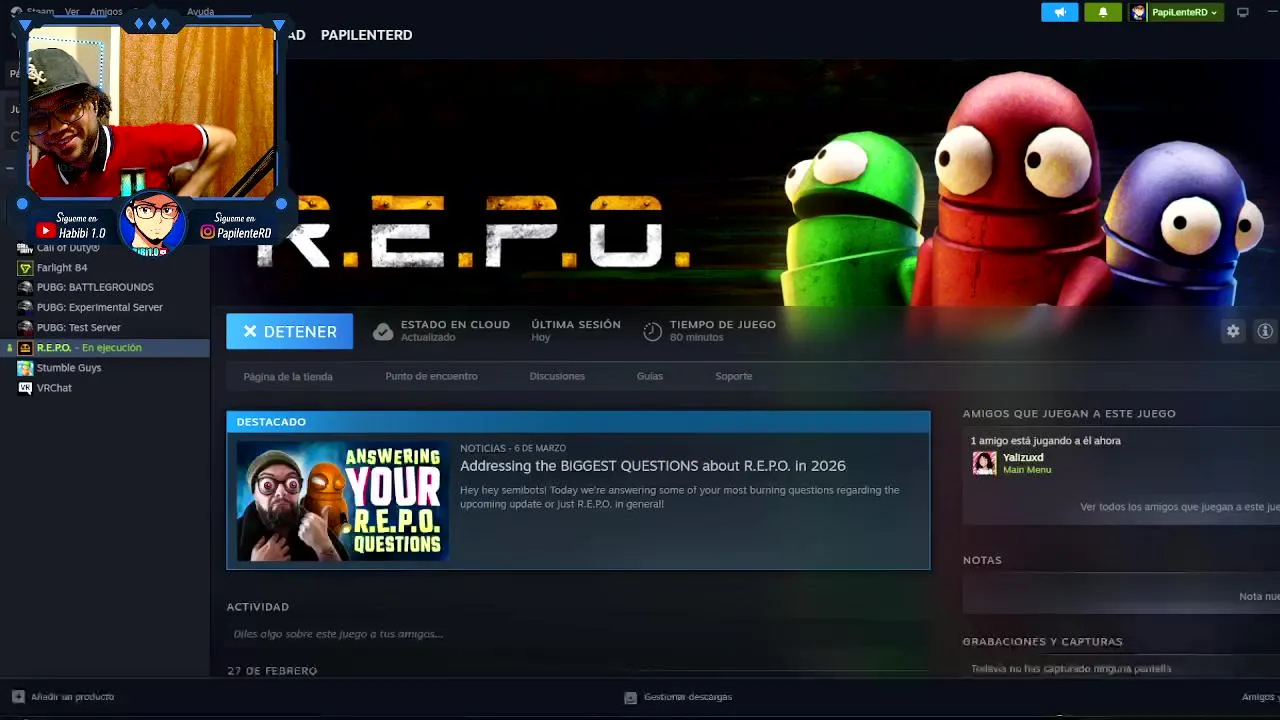Switch to Big Picture mode icon

click(x=1243, y=12)
